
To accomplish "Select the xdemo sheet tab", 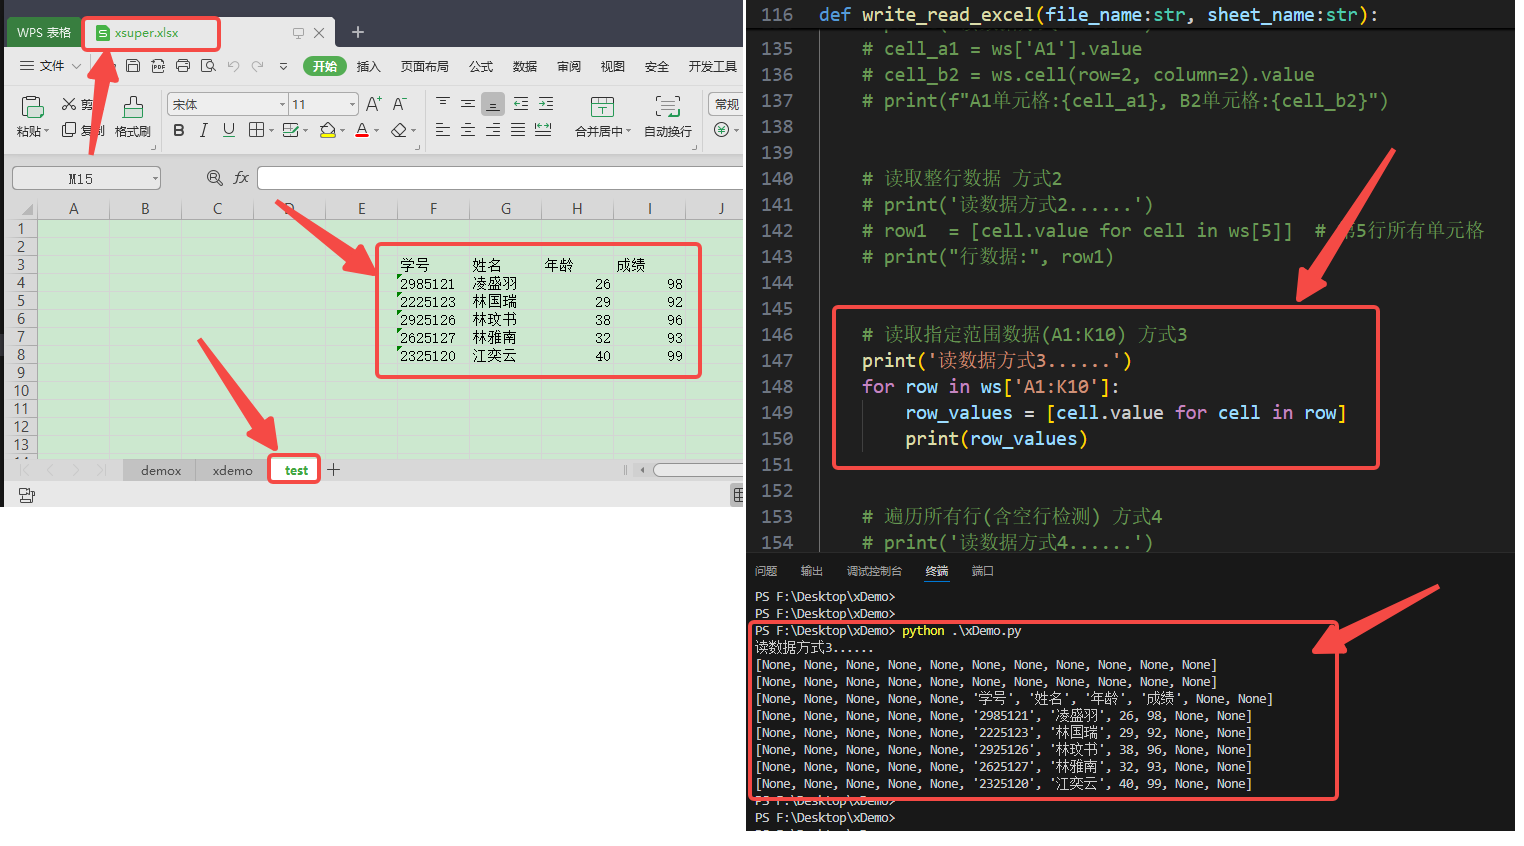I will [x=233, y=470].
